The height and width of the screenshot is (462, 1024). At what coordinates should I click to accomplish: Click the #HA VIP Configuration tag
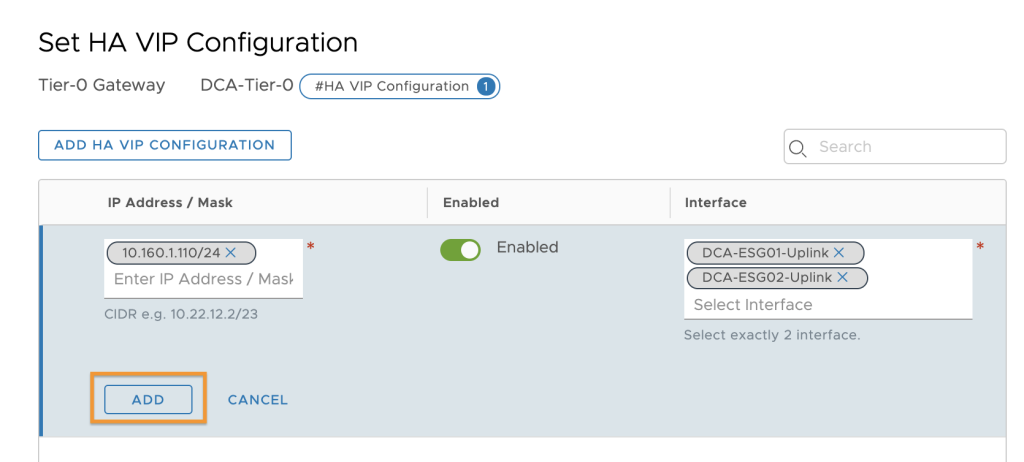(x=399, y=86)
